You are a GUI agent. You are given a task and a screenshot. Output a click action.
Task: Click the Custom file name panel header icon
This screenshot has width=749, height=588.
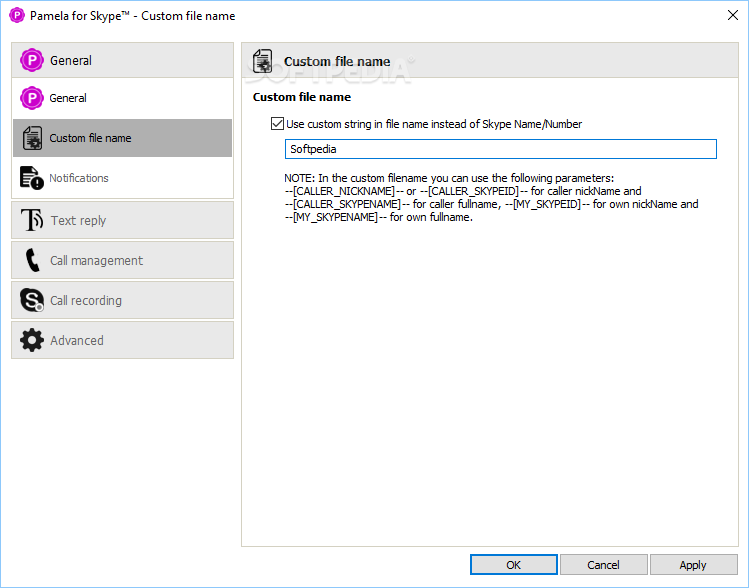tap(263, 61)
